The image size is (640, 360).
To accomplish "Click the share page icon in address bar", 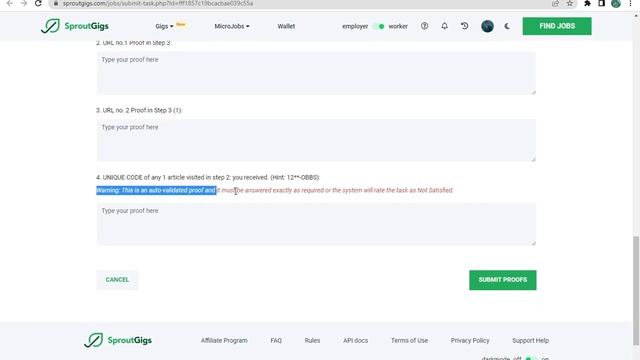I will [x=556, y=3].
